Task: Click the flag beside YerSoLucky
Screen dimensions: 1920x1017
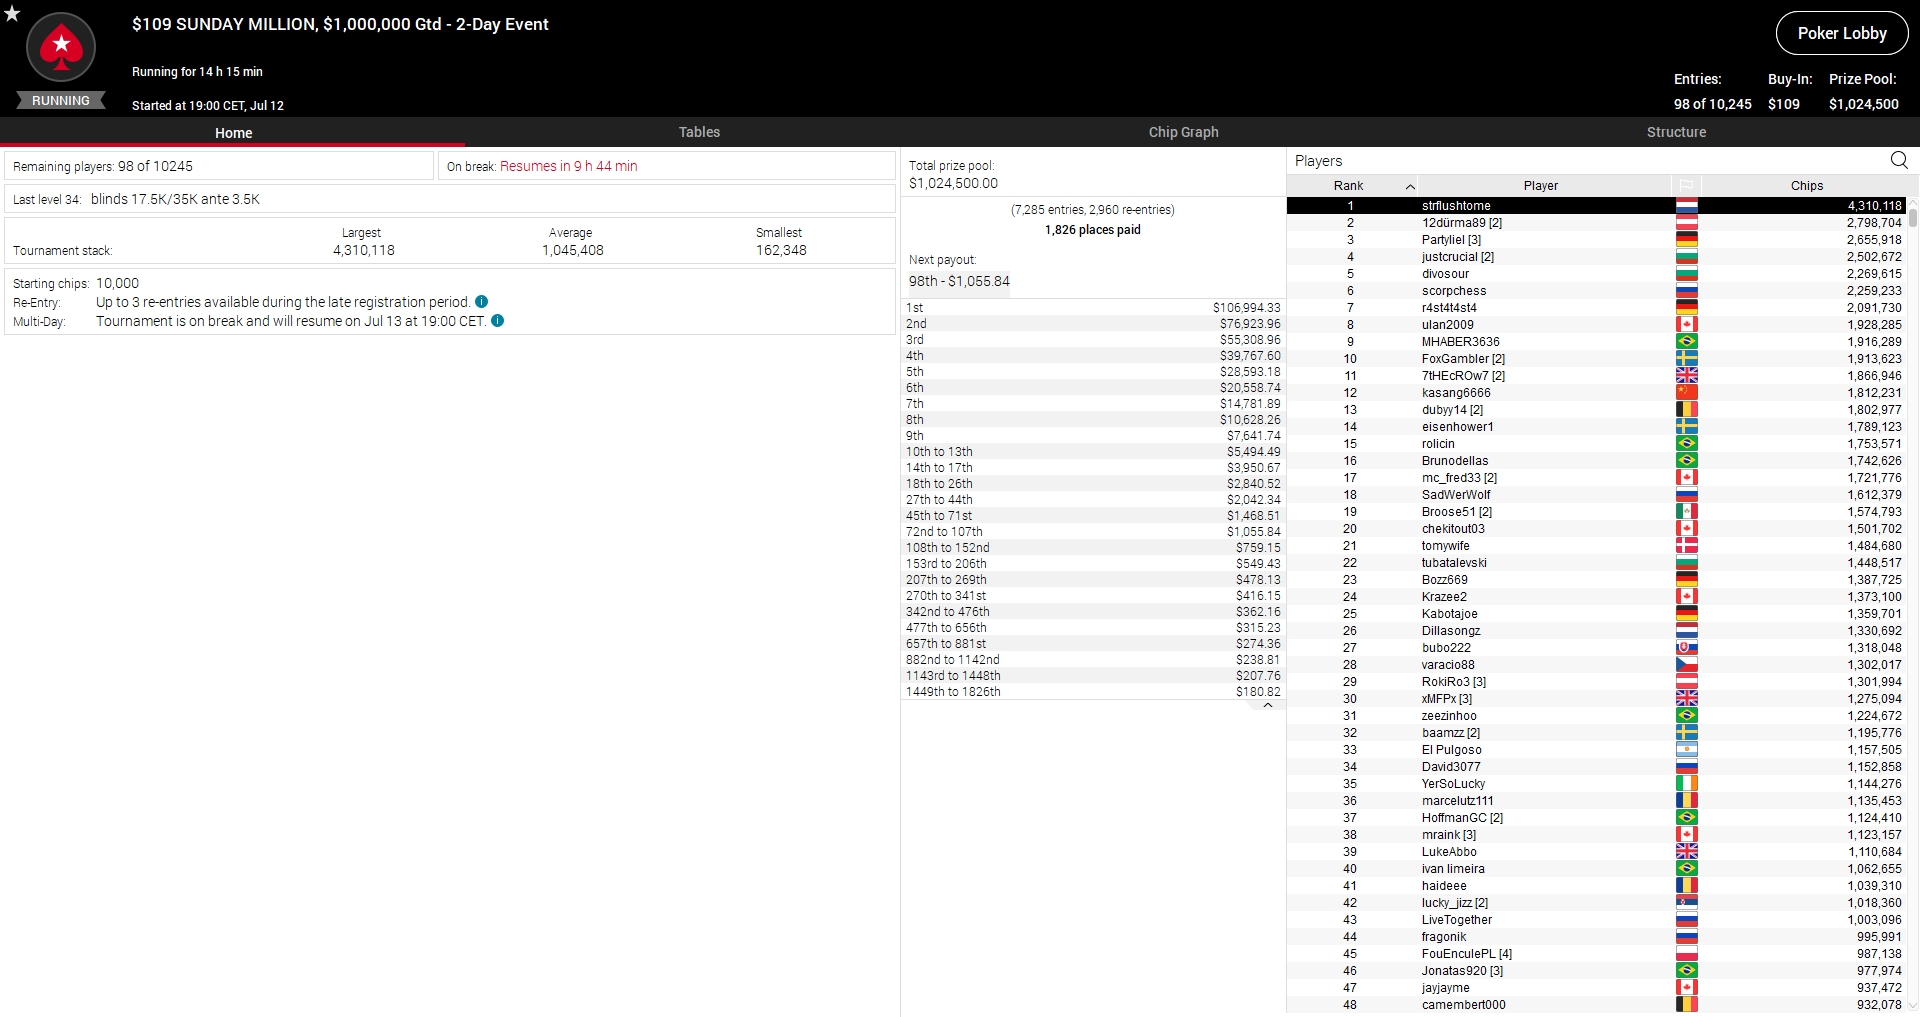Action: coord(1686,783)
